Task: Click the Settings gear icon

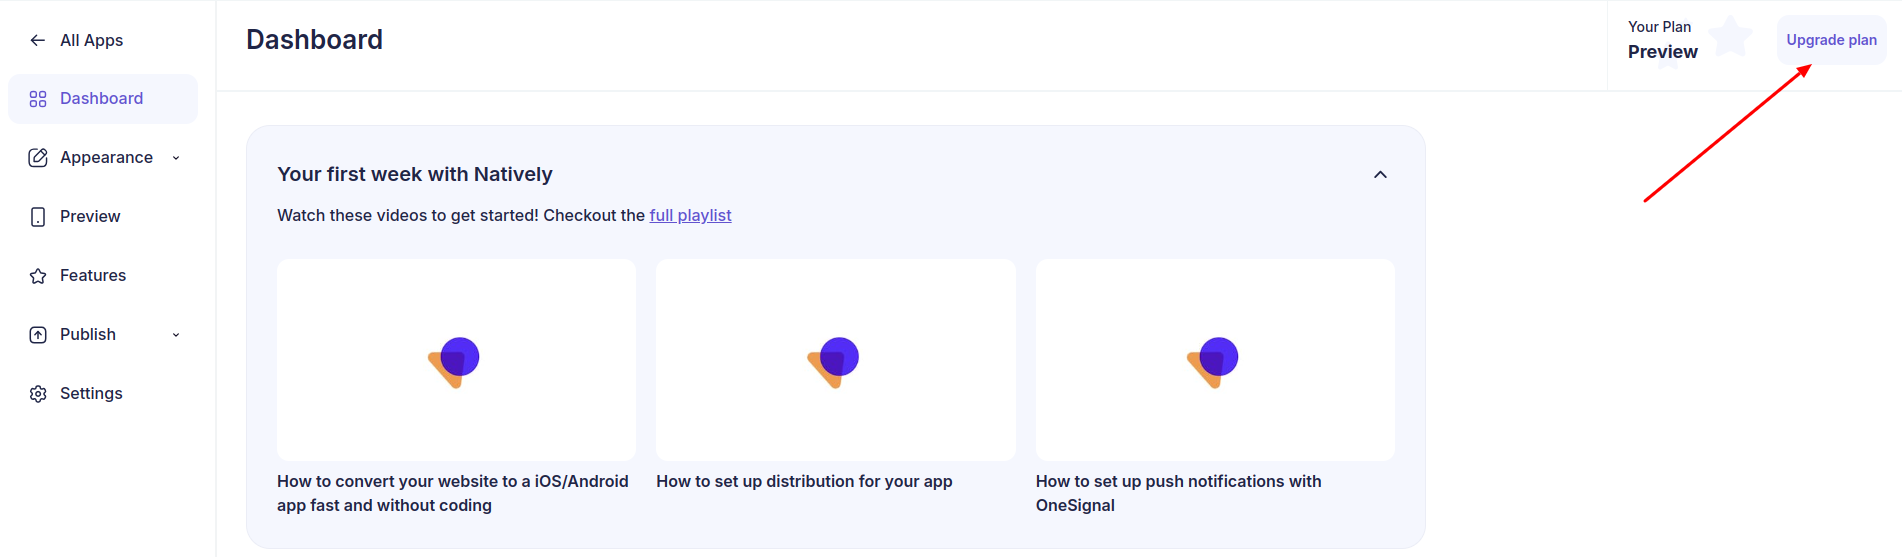Action: (38, 394)
